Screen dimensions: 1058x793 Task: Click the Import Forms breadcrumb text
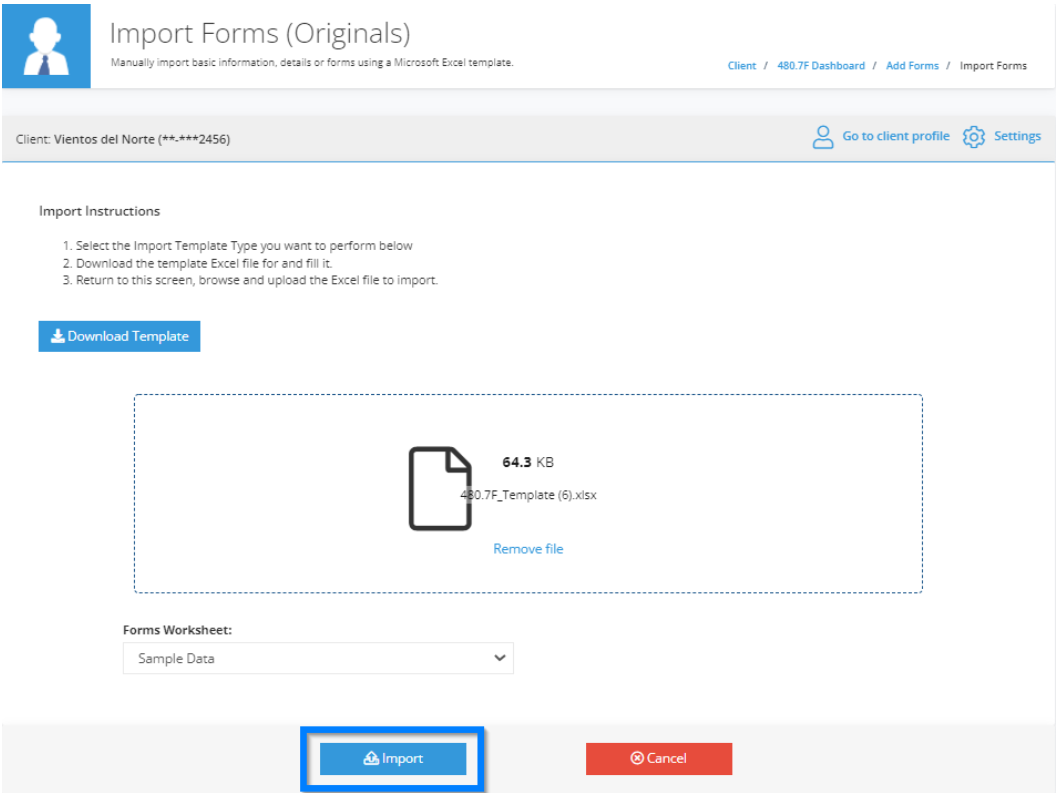[993, 65]
